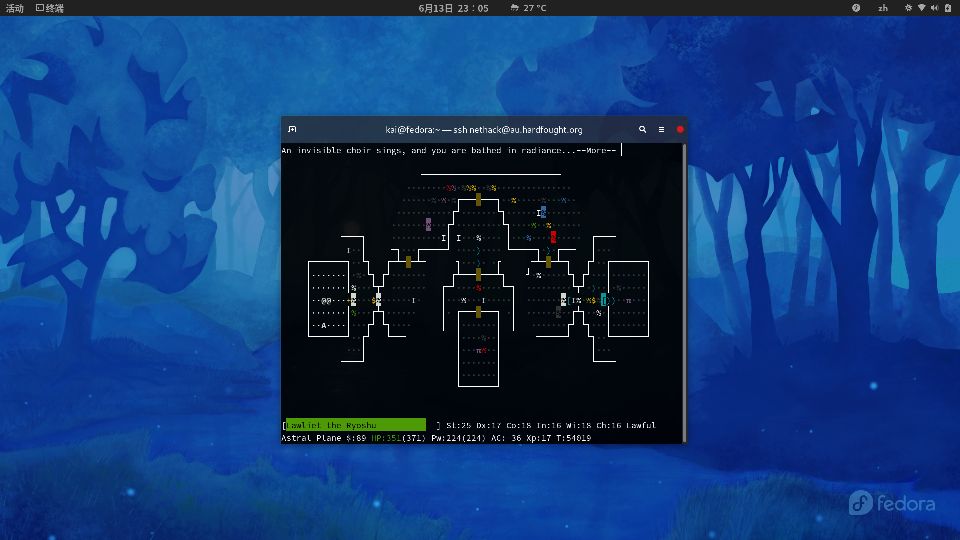Click the Pw:224(224) value

click(459, 438)
